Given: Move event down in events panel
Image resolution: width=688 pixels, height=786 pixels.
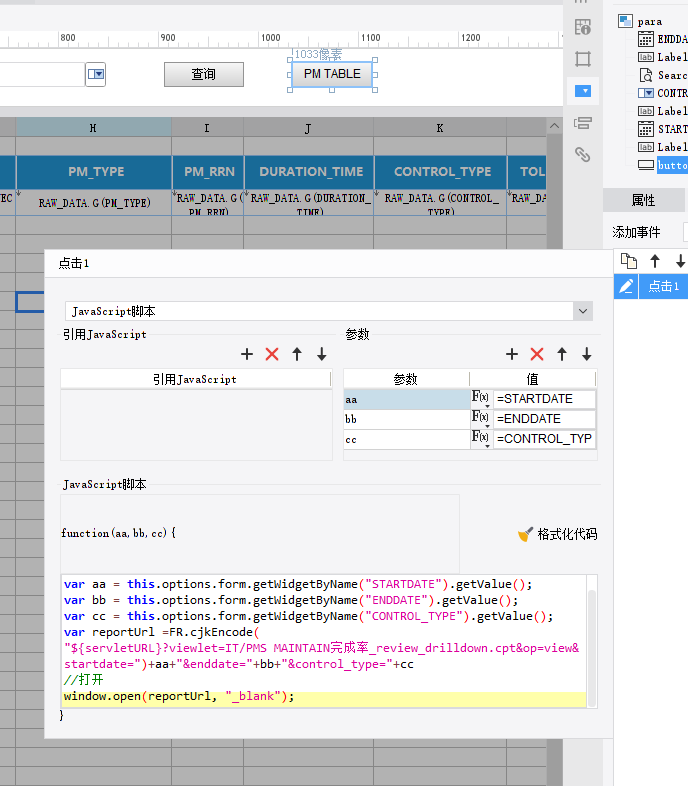Looking at the screenshot, I should [x=680, y=261].
